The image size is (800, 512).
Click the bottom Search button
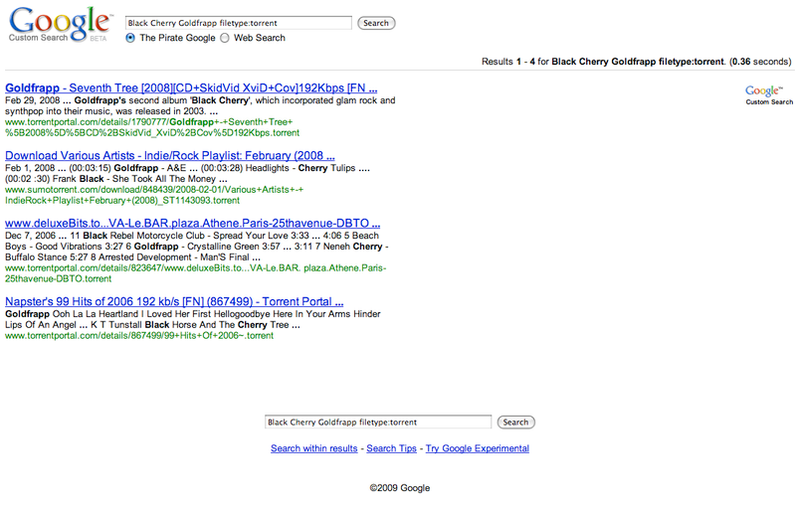516,422
